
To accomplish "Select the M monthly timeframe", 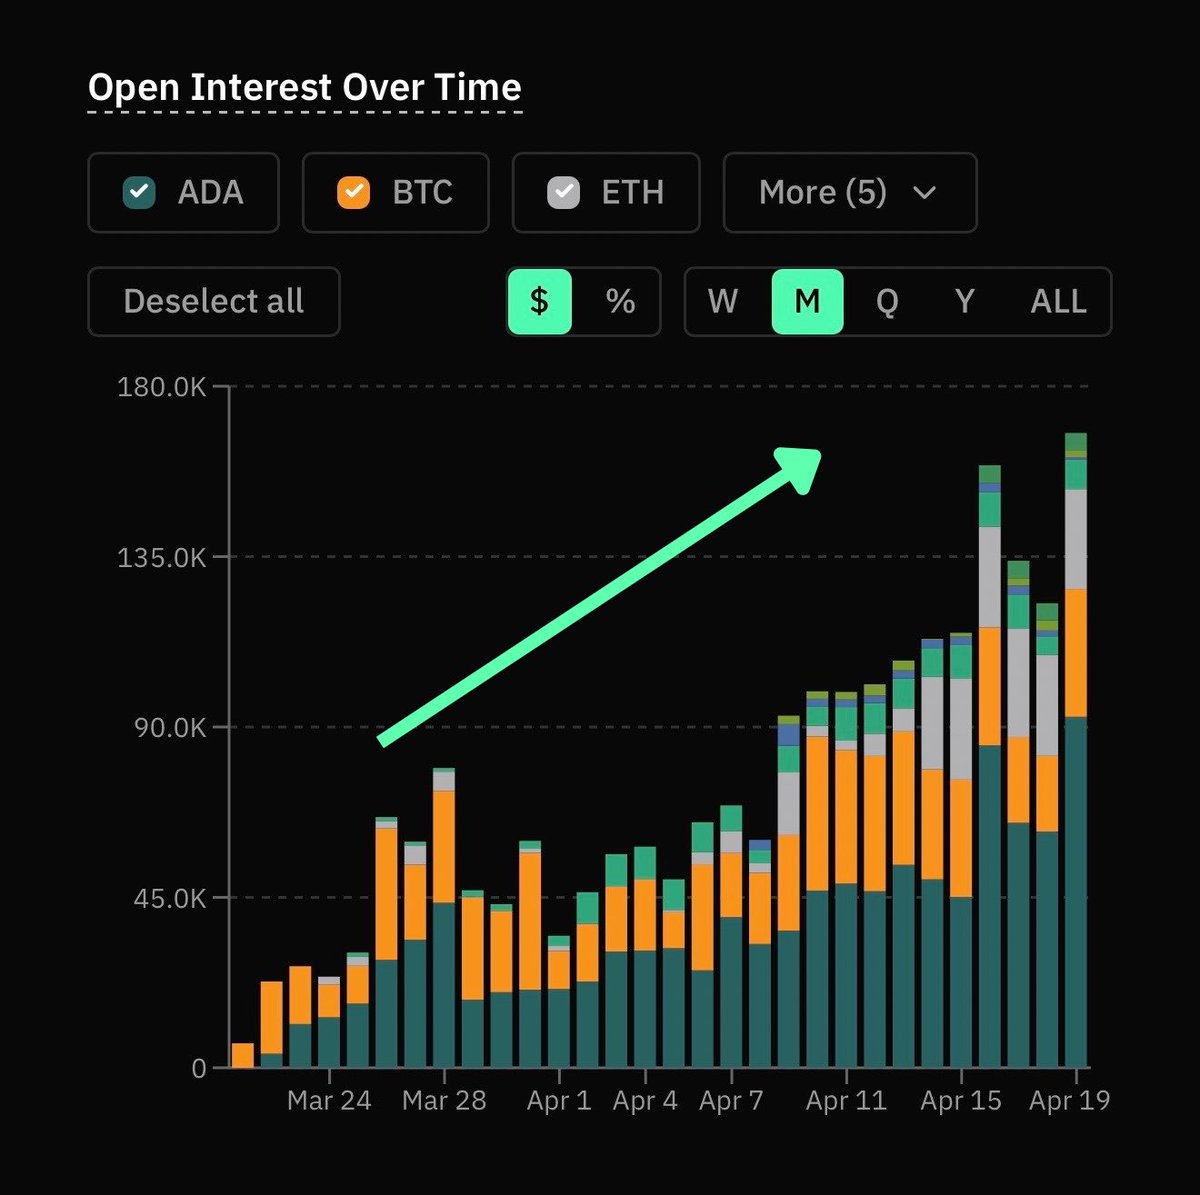I will click(x=807, y=301).
